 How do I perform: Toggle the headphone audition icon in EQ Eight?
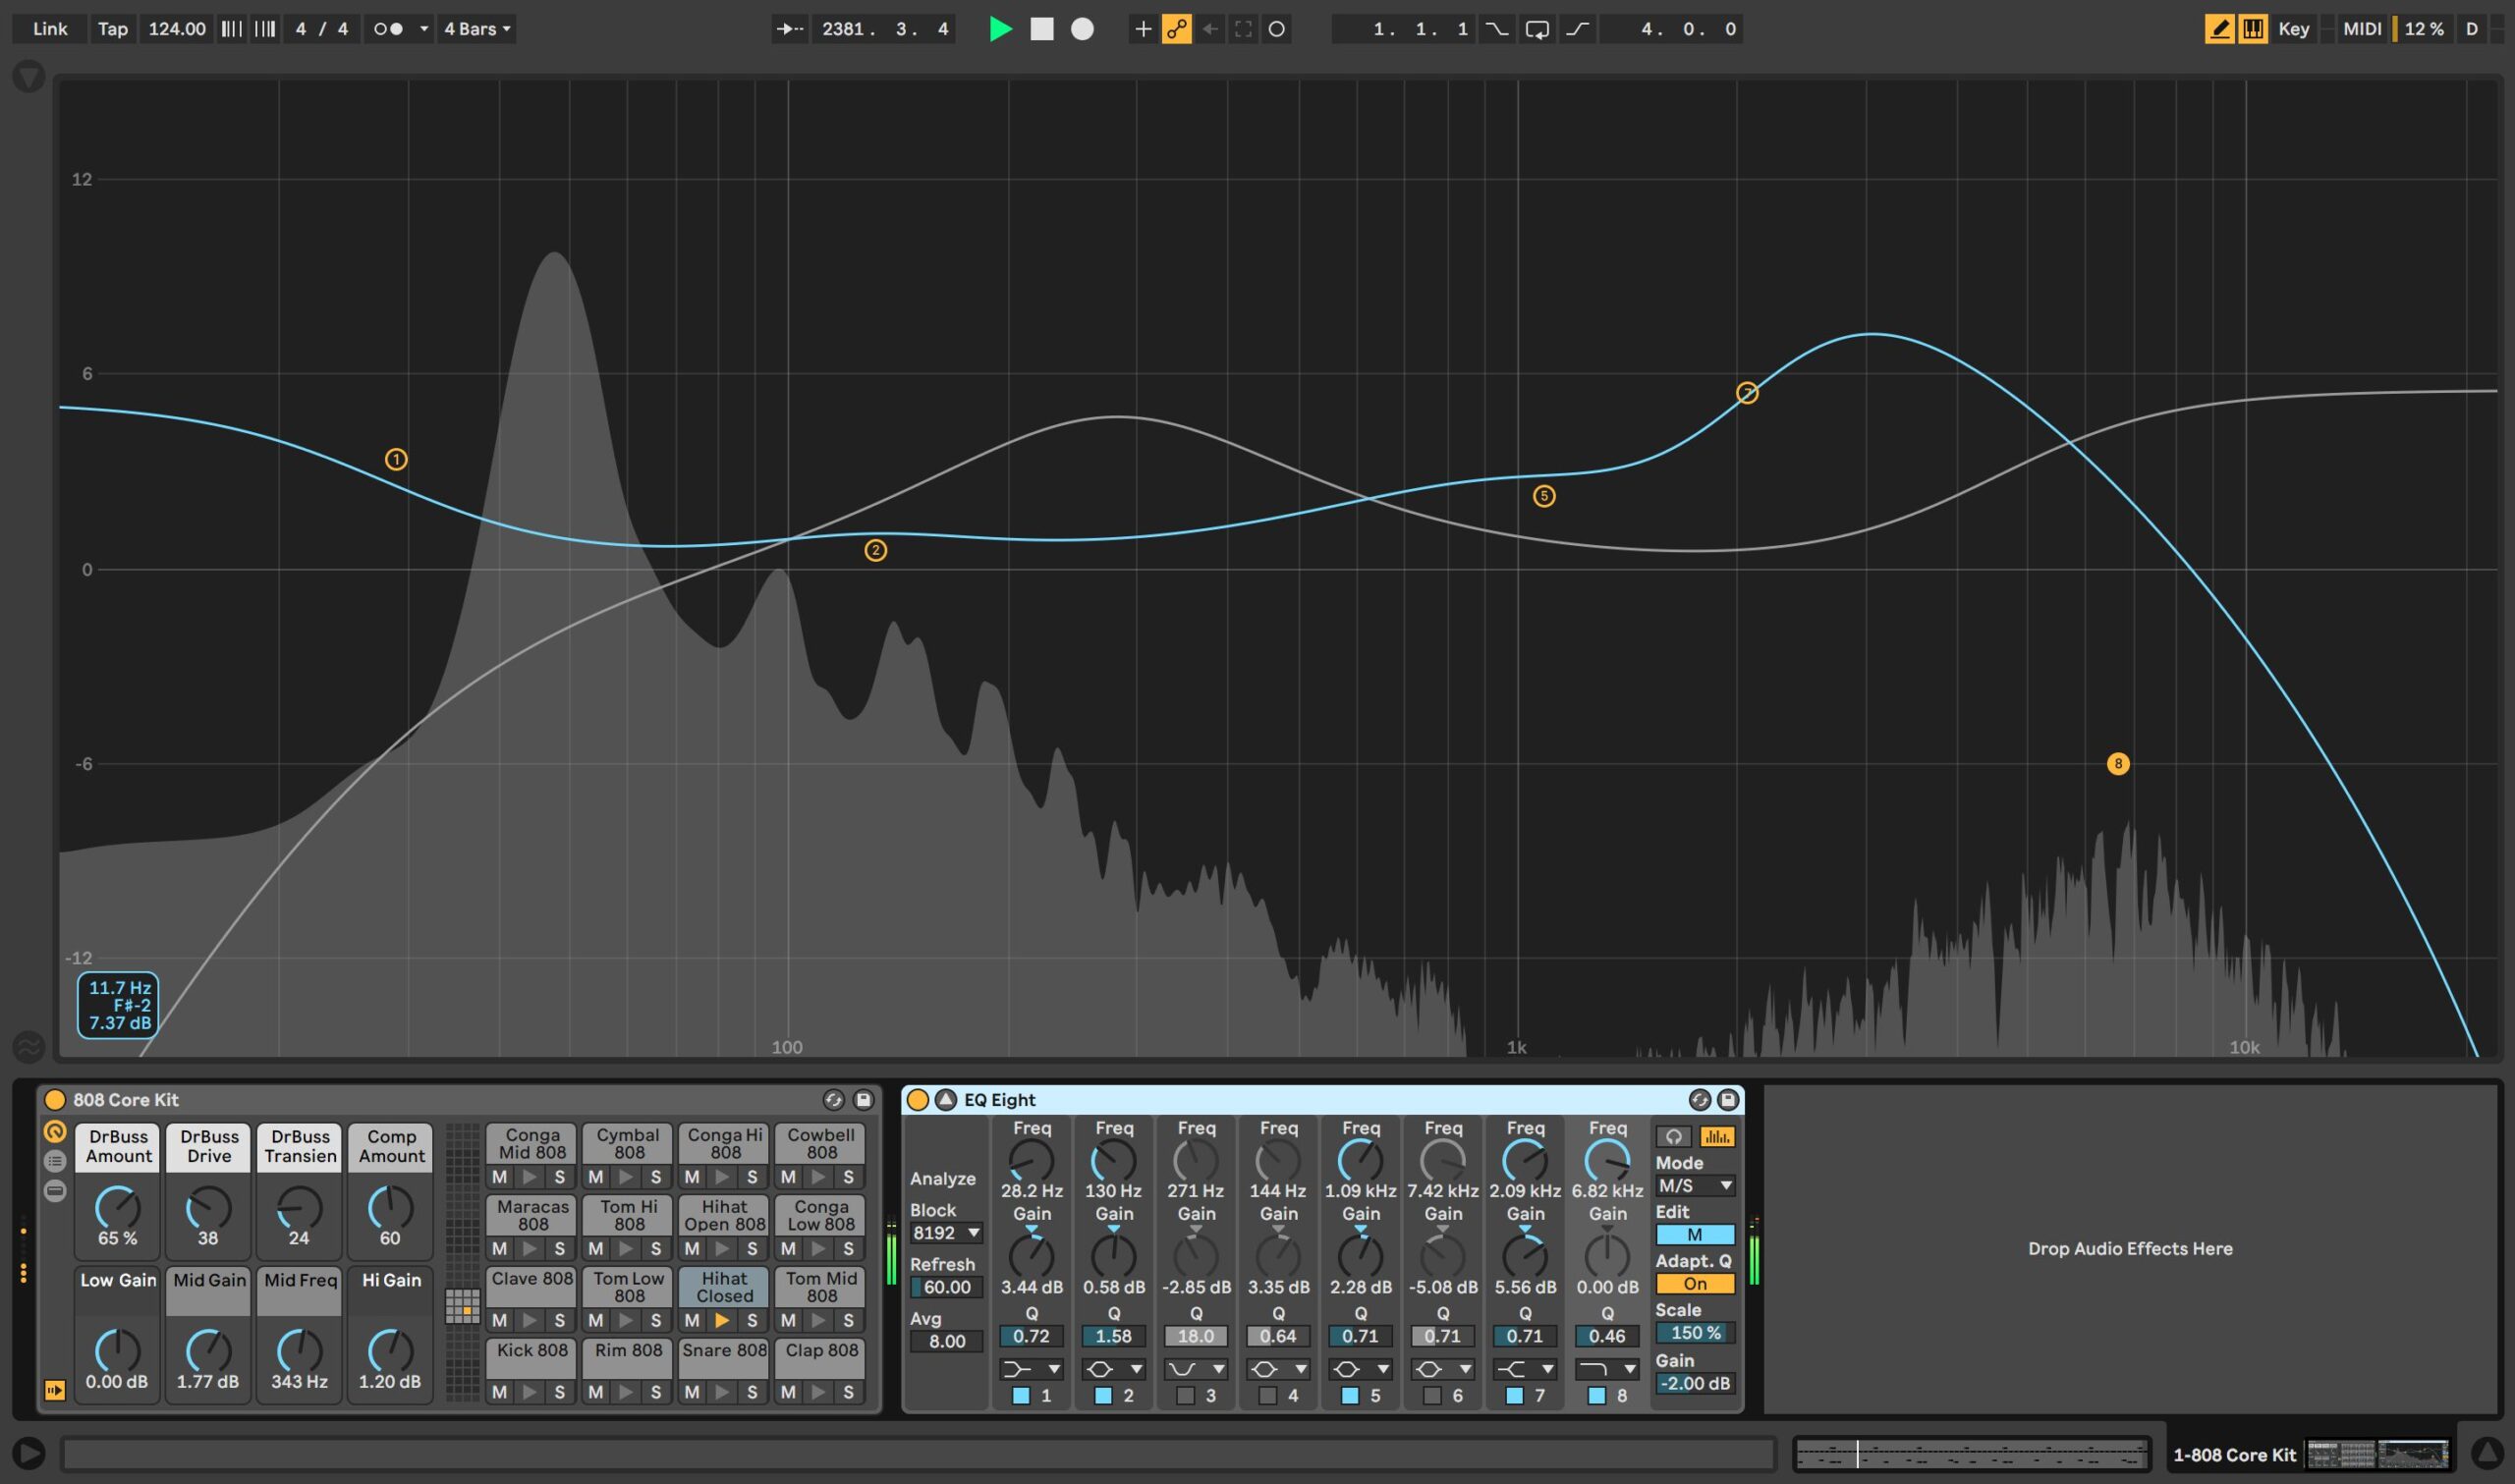coord(1674,1137)
